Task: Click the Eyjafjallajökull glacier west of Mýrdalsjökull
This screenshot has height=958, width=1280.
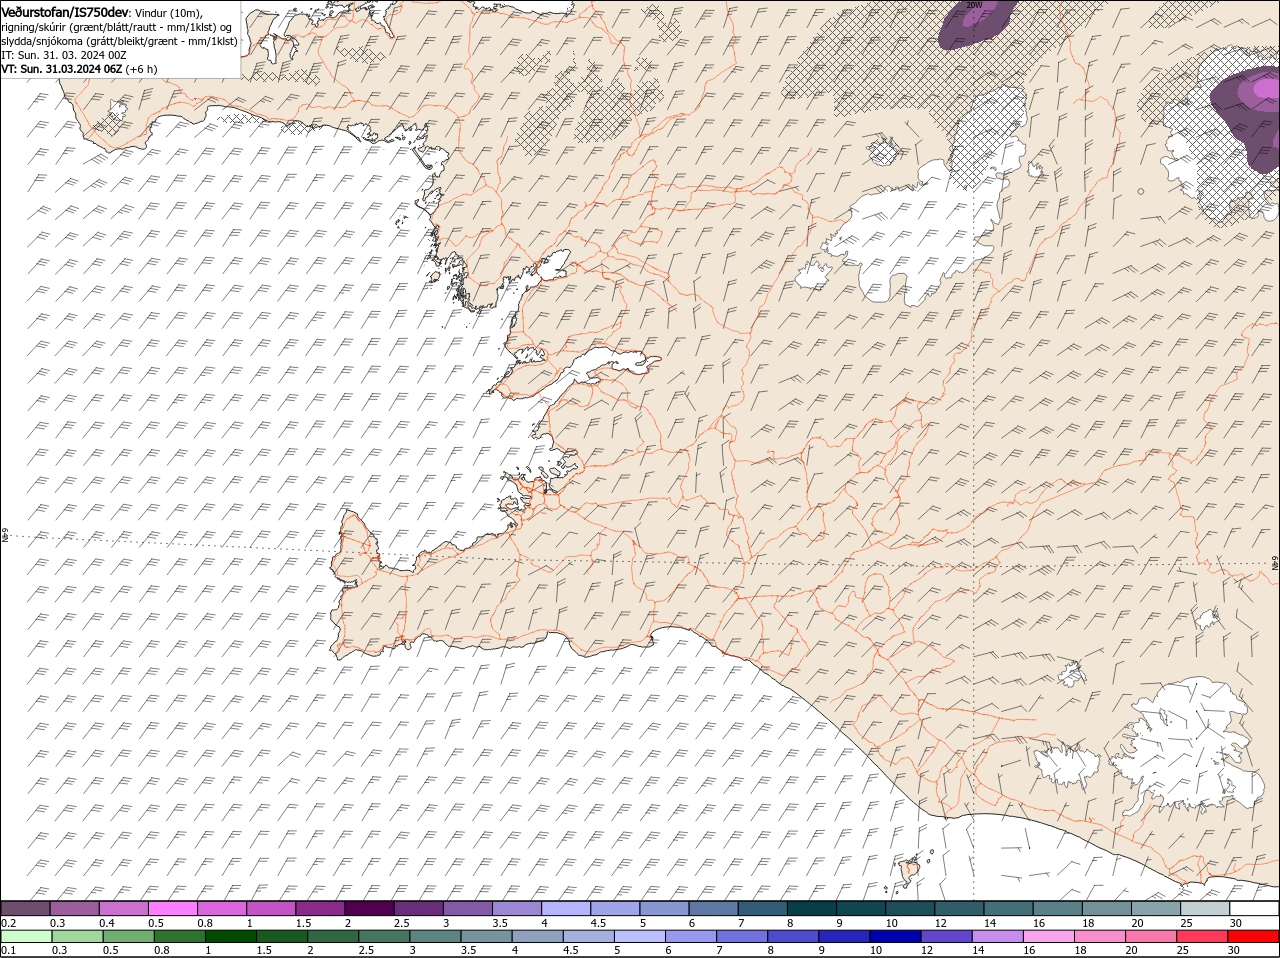Action: (1067, 766)
